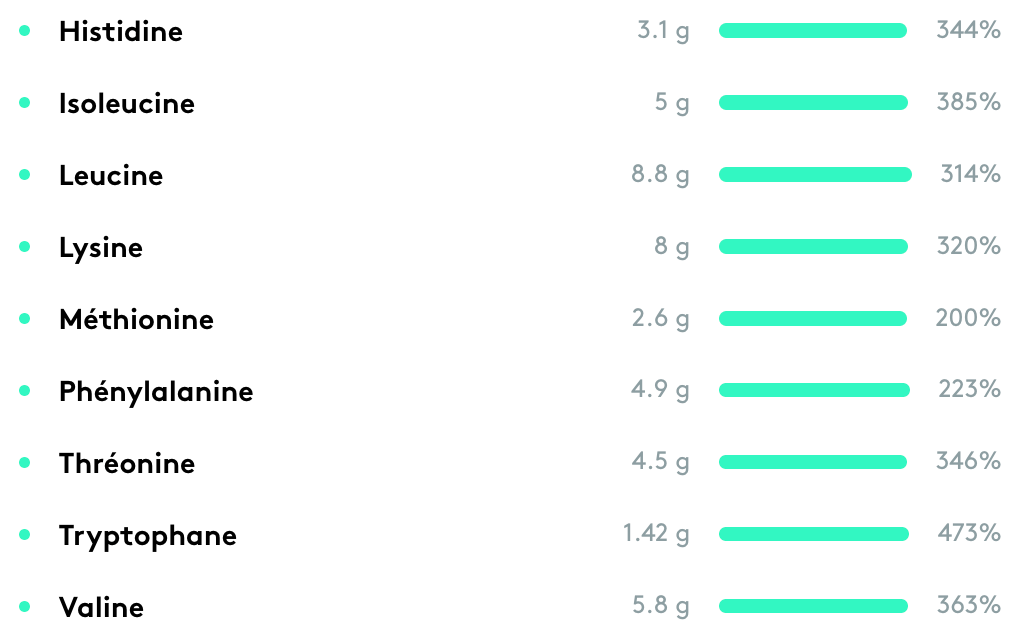Select the bullet dot beside Phénylalanine
The height and width of the screenshot is (636, 1014).
tap(24, 391)
